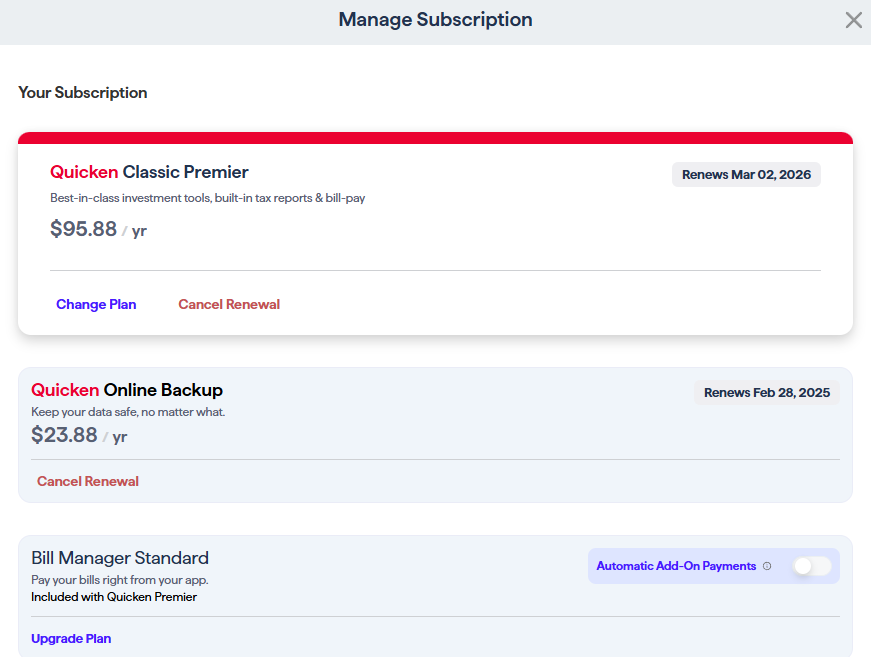Click the Keep your data safe description
This screenshot has height=657, width=871.
pyautogui.click(x=128, y=412)
